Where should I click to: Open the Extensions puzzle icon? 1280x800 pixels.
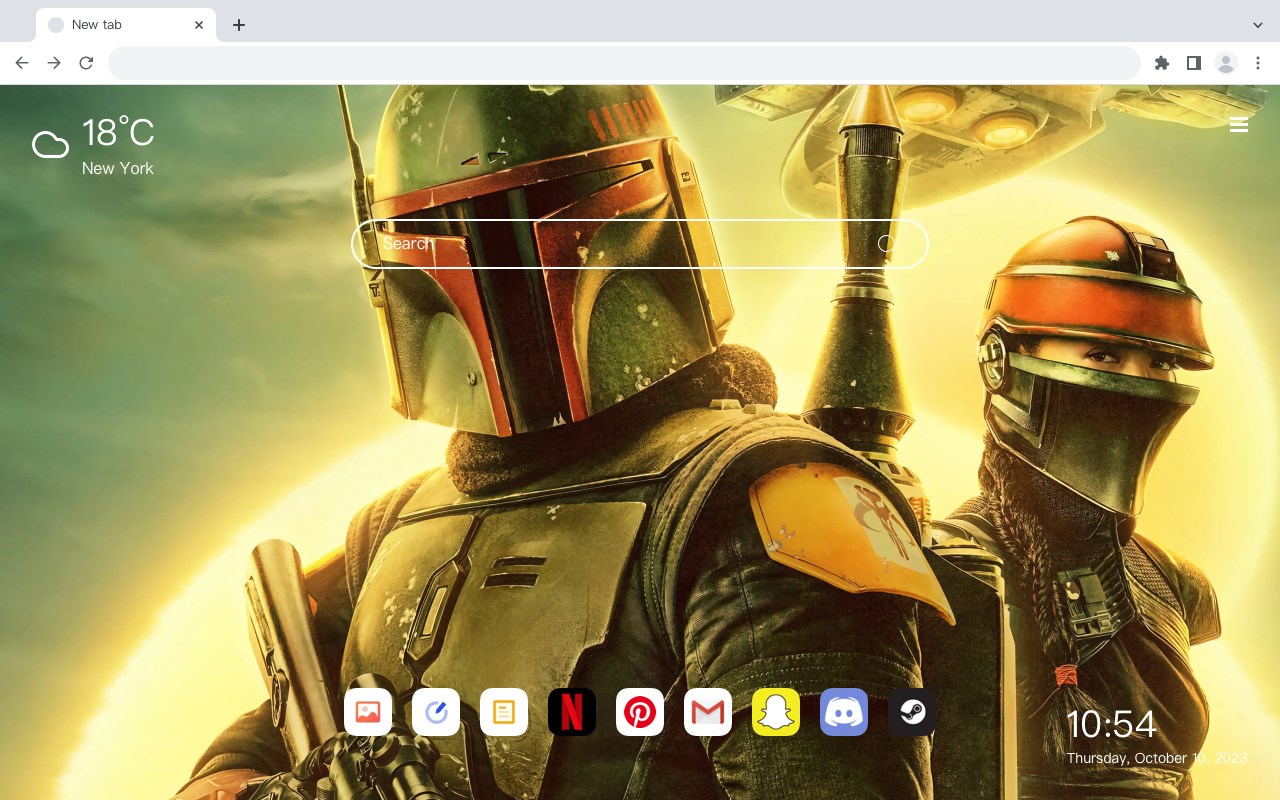pos(1161,63)
